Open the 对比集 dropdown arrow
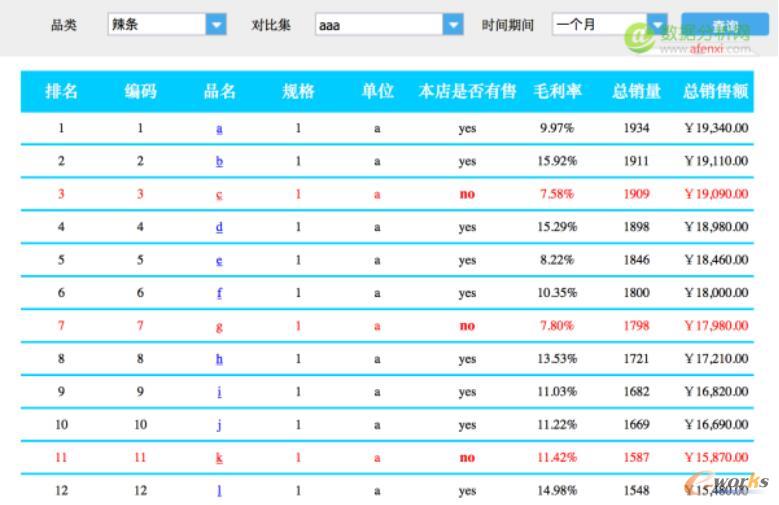779x505 pixels. pos(453,24)
